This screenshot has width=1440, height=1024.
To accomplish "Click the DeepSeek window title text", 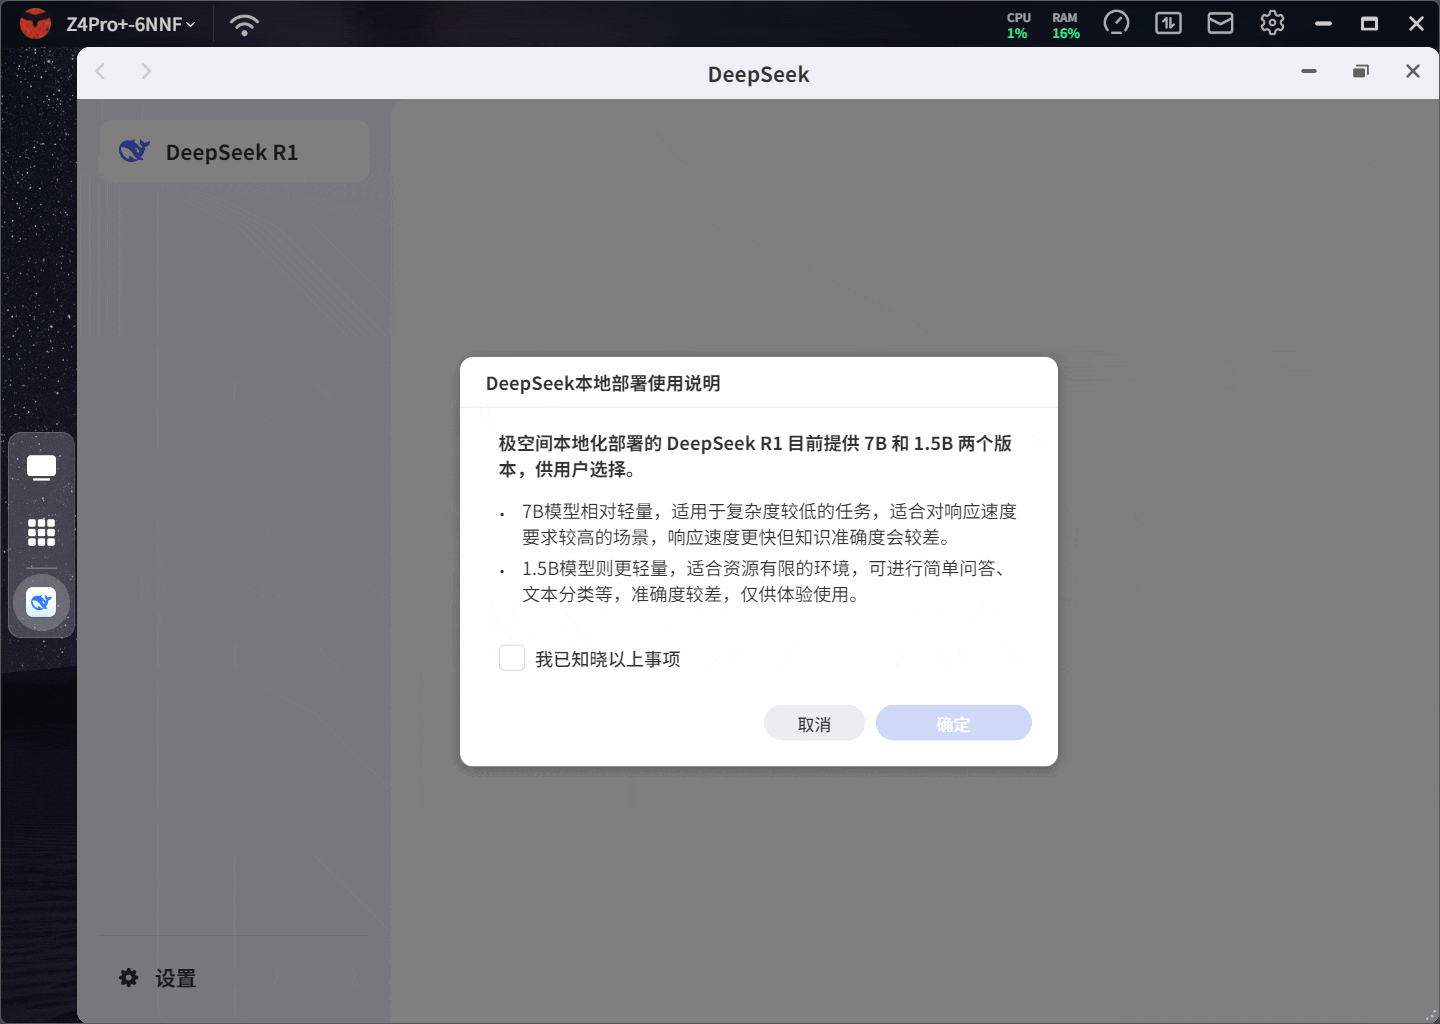I will click(758, 74).
